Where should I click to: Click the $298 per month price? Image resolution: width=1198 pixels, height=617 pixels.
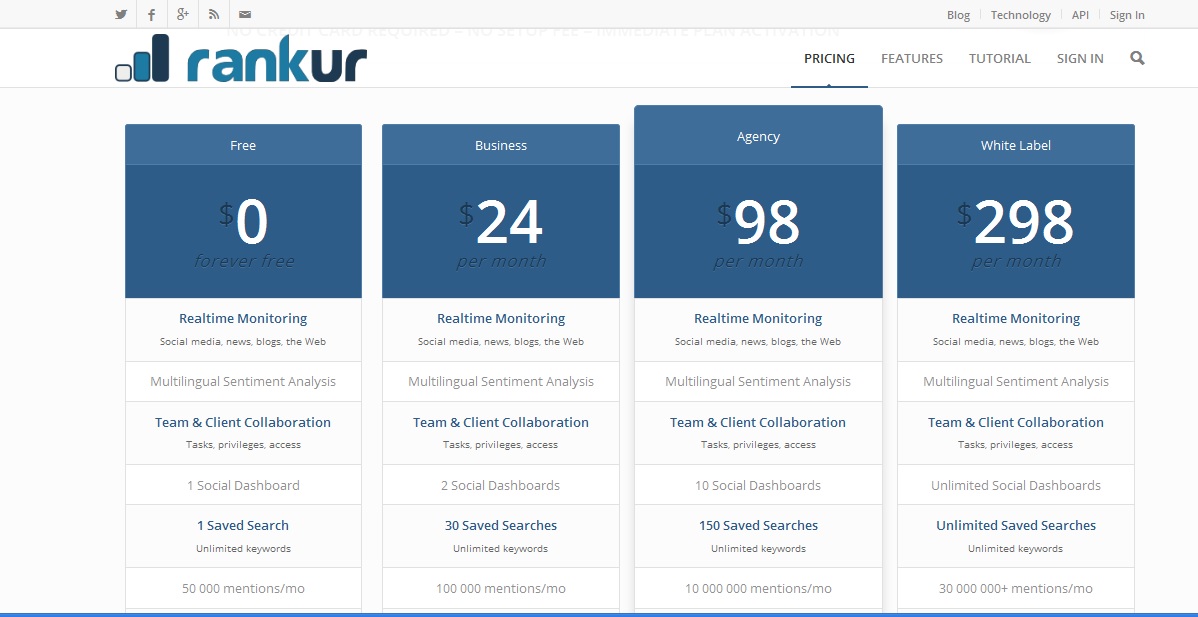[1016, 233]
